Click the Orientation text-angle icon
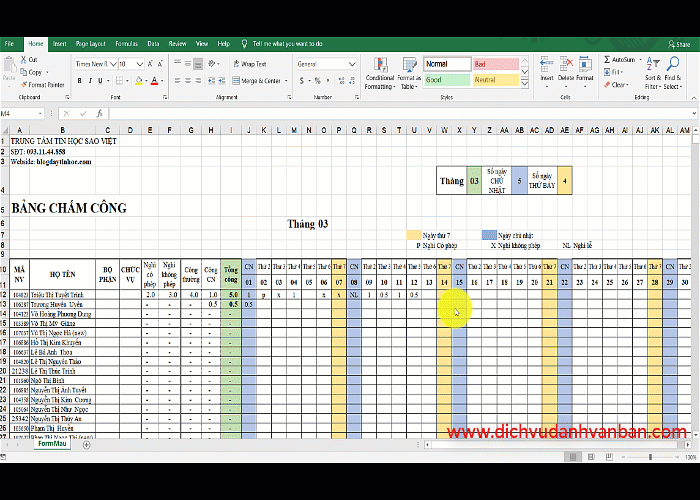Screen dimensions: 700x500 212,64
